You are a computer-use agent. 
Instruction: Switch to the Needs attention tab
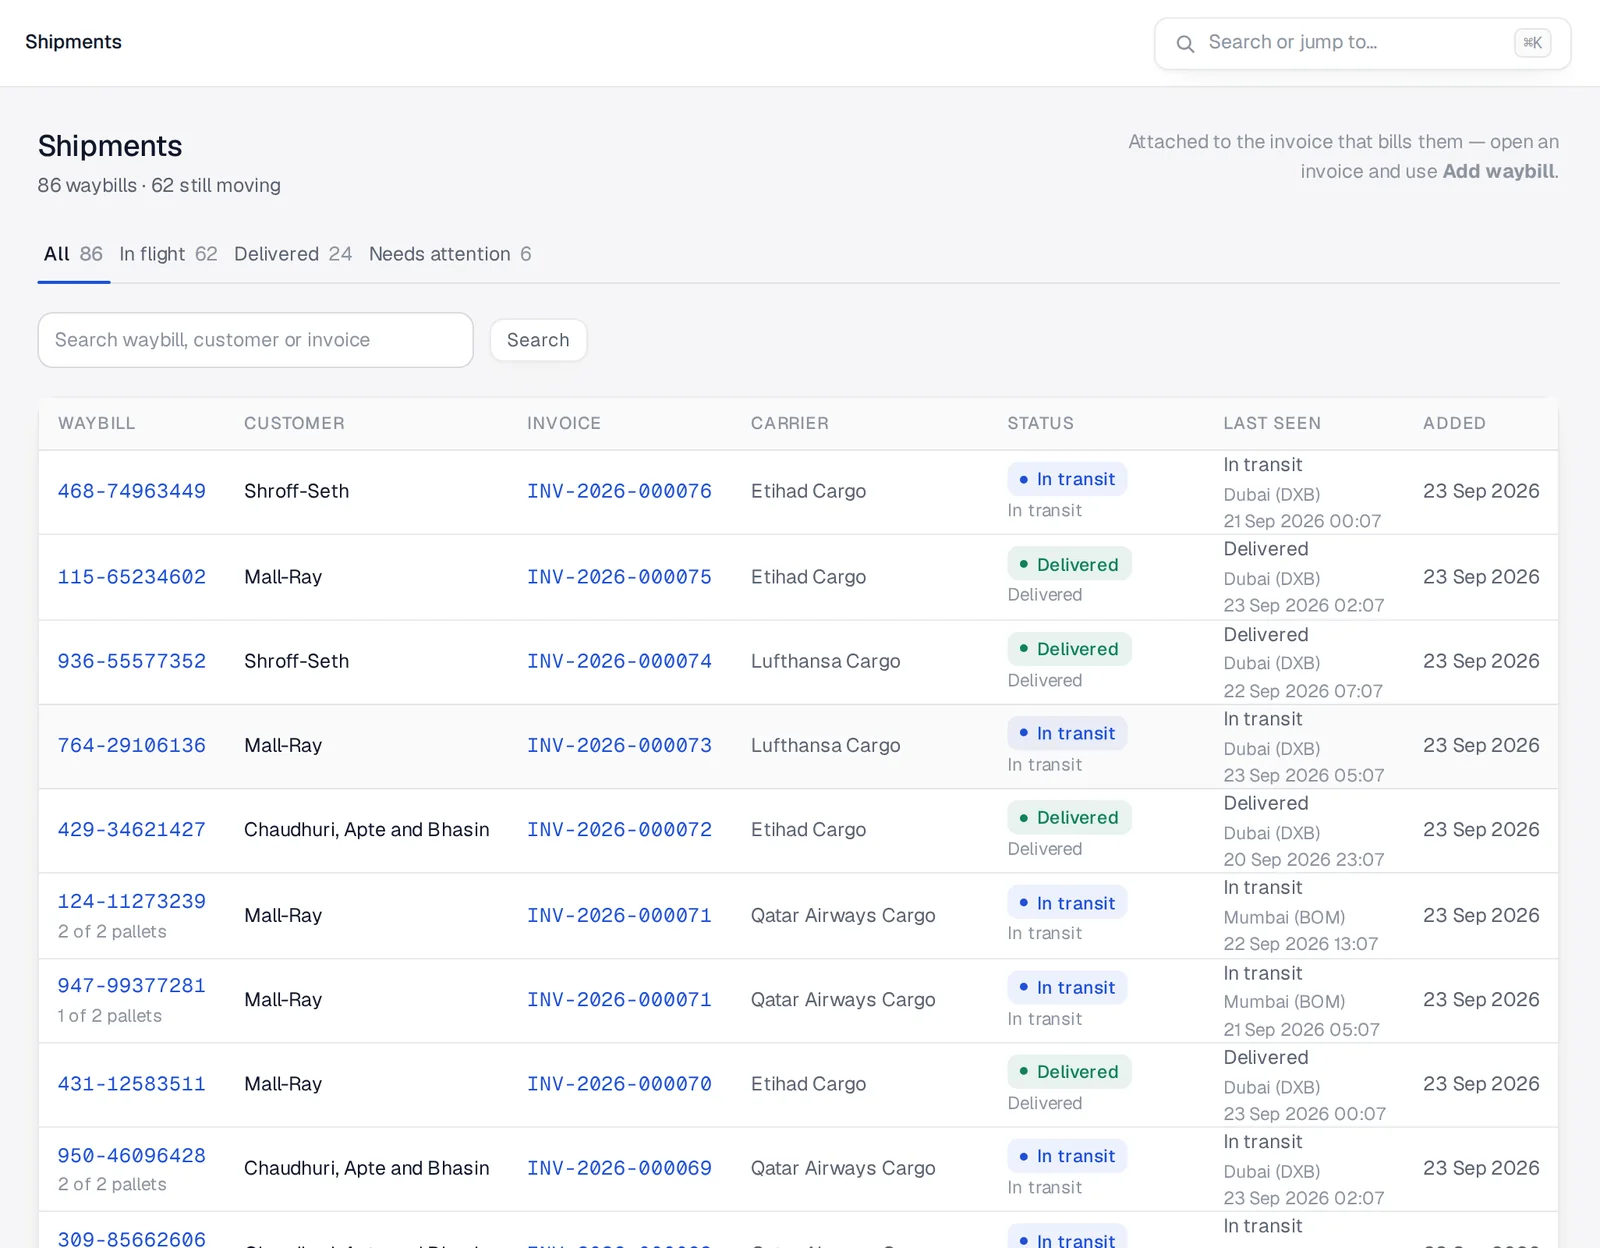pos(450,254)
